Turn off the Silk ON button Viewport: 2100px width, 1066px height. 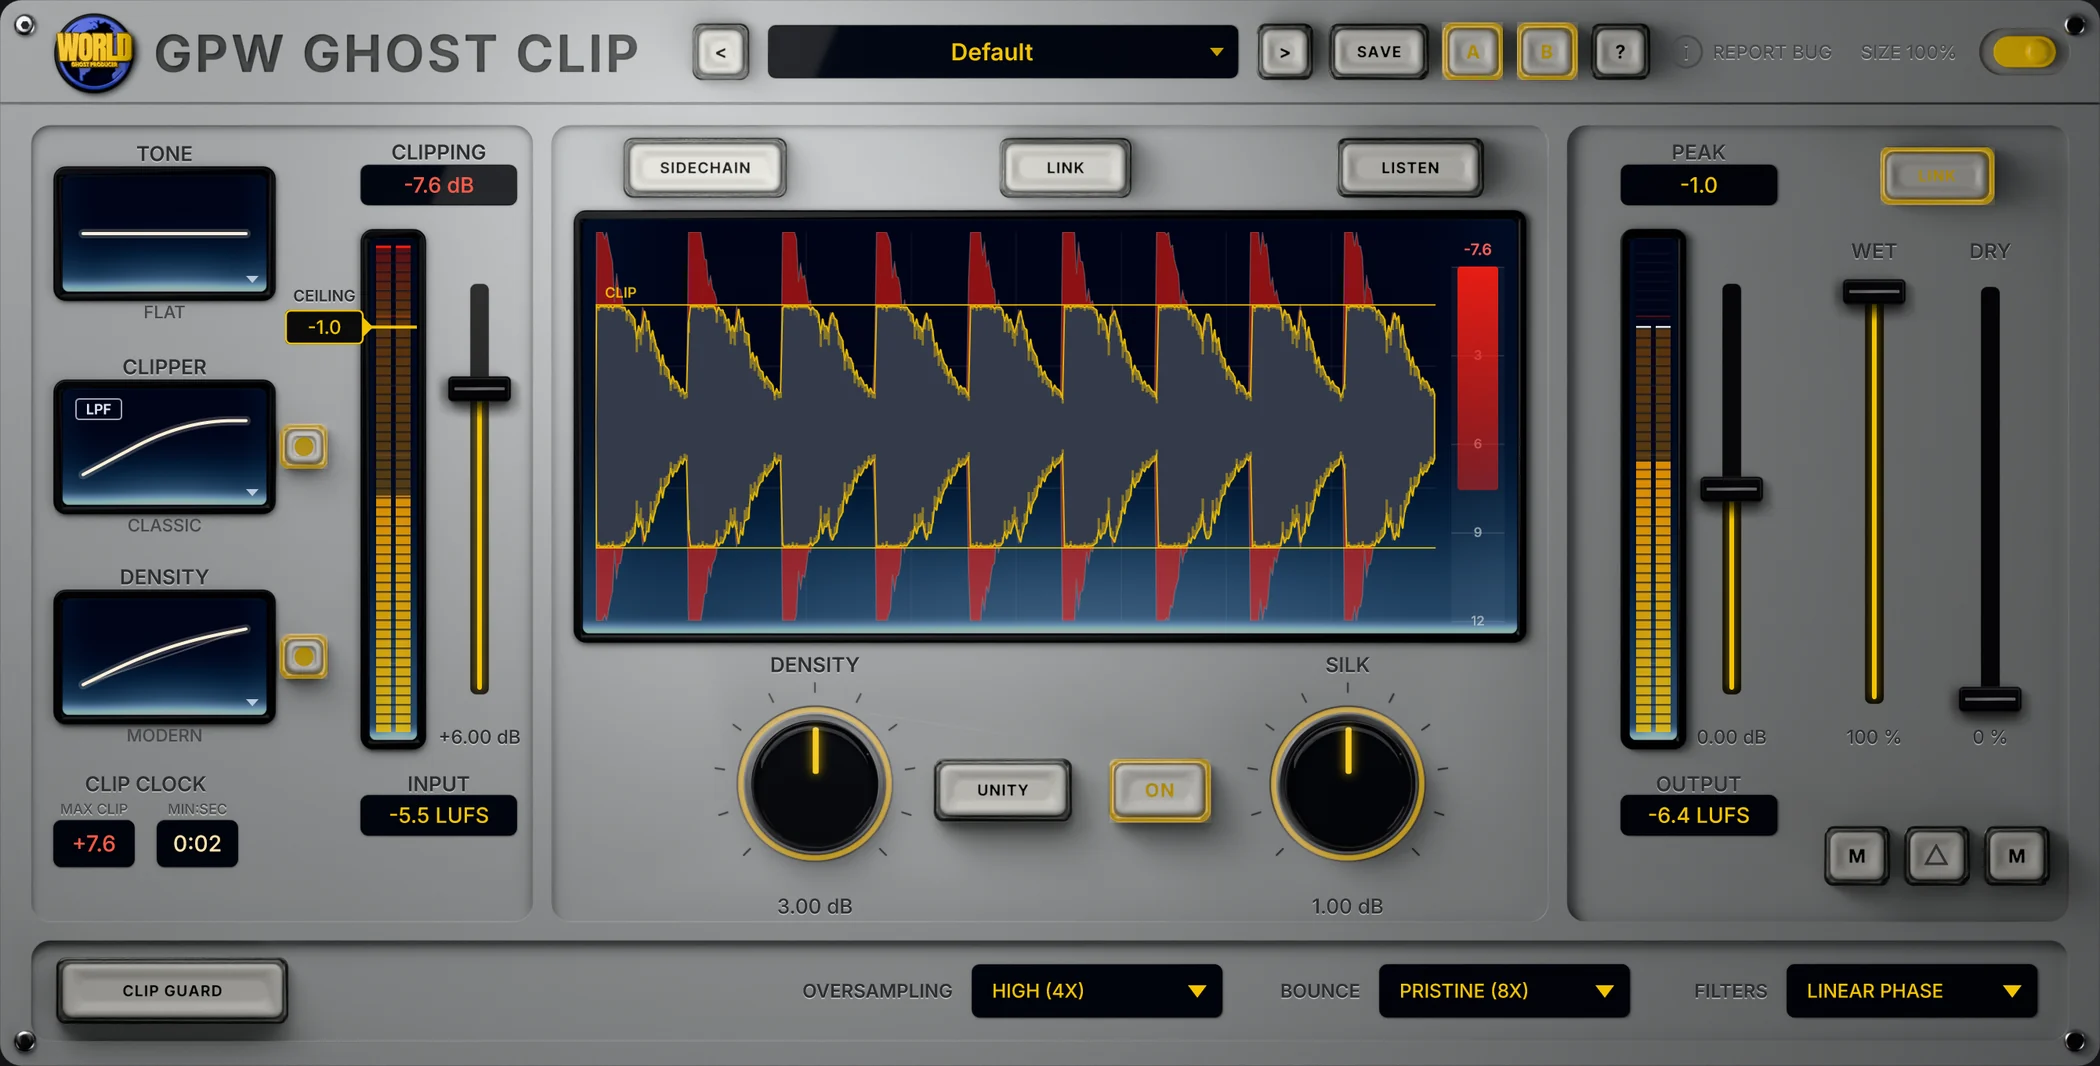[x=1160, y=790]
